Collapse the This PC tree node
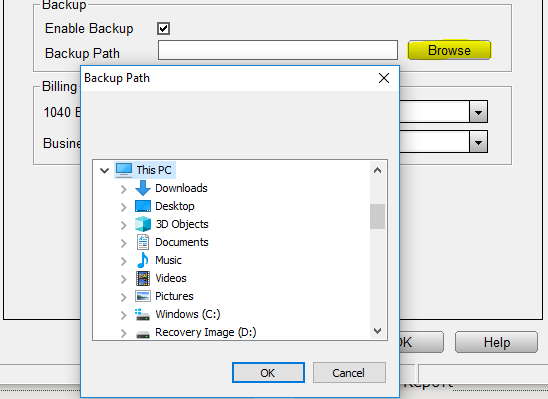548x399 pixels. tap(104, 171)
